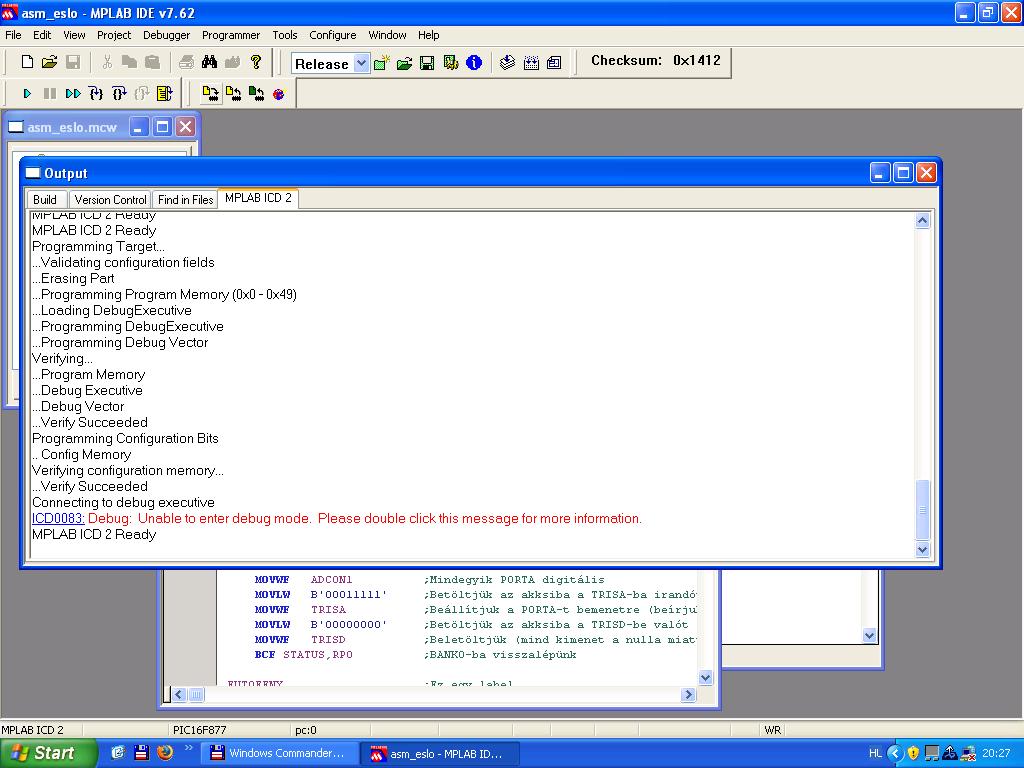Image resolution: width=1024 pixels, height=768 pixels.
Task: Click the 'Connecting to debug executive' line
Action: (123, 503)
